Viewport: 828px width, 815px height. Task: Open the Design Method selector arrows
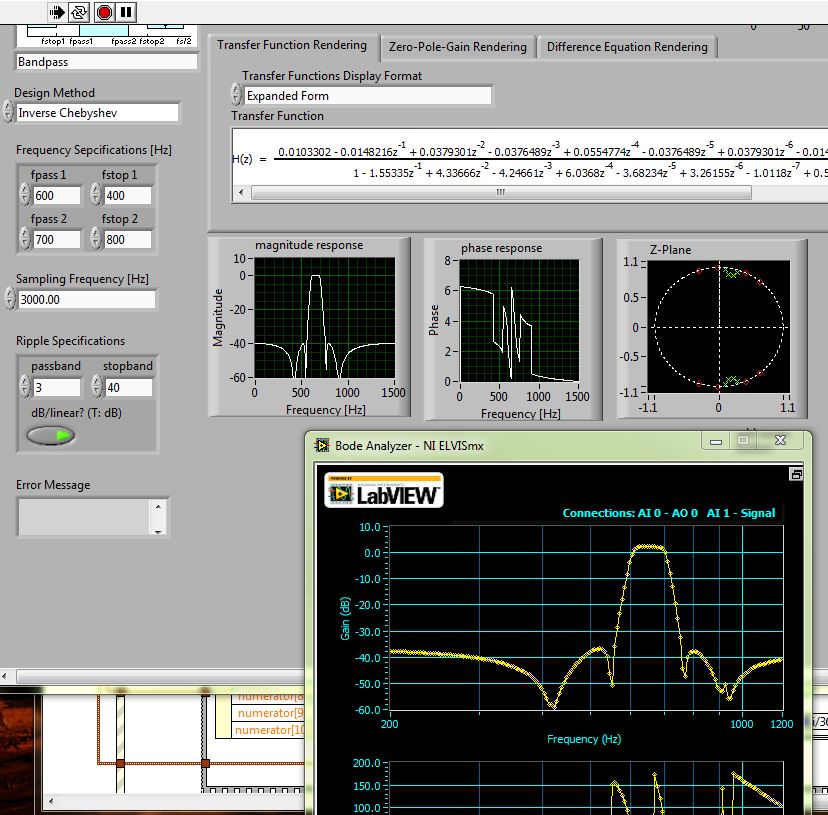(8, 113)
